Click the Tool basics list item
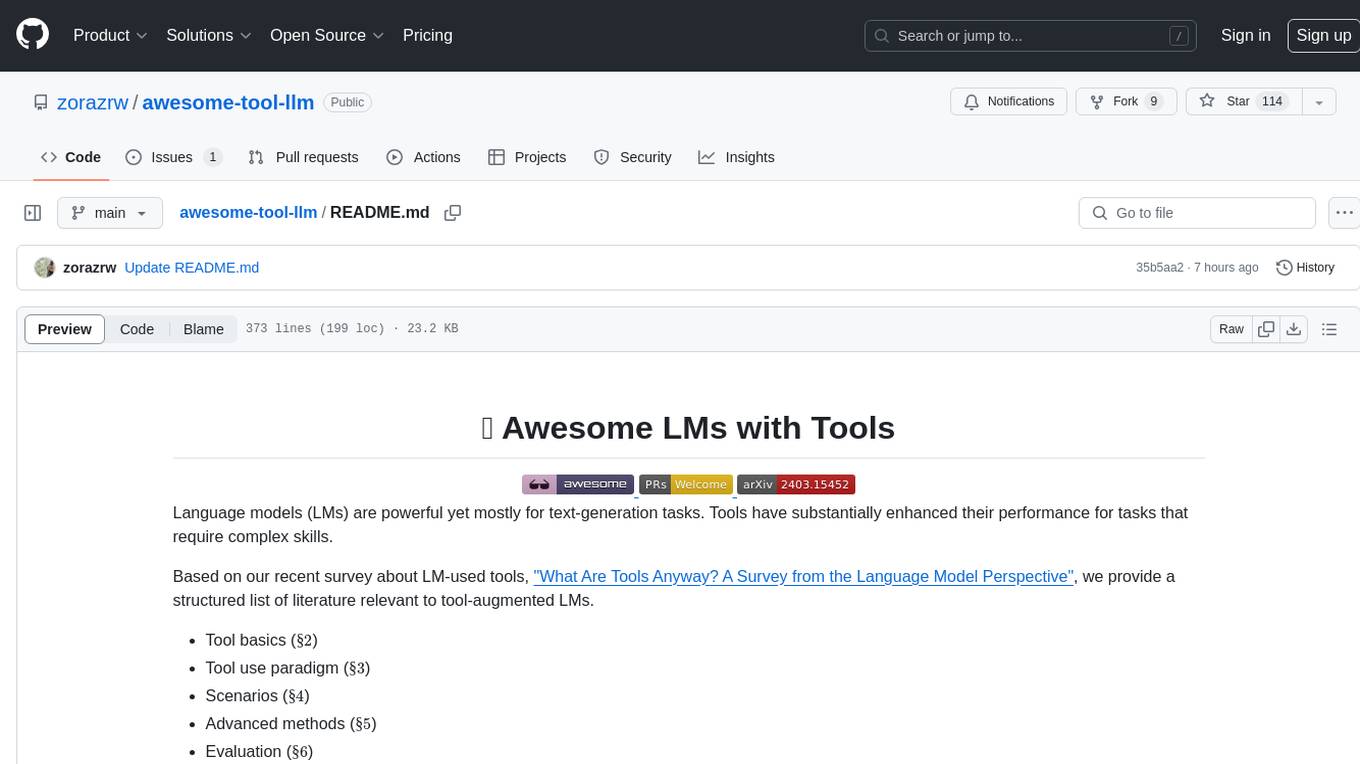The image size is (1360, 764). [261, 640]
